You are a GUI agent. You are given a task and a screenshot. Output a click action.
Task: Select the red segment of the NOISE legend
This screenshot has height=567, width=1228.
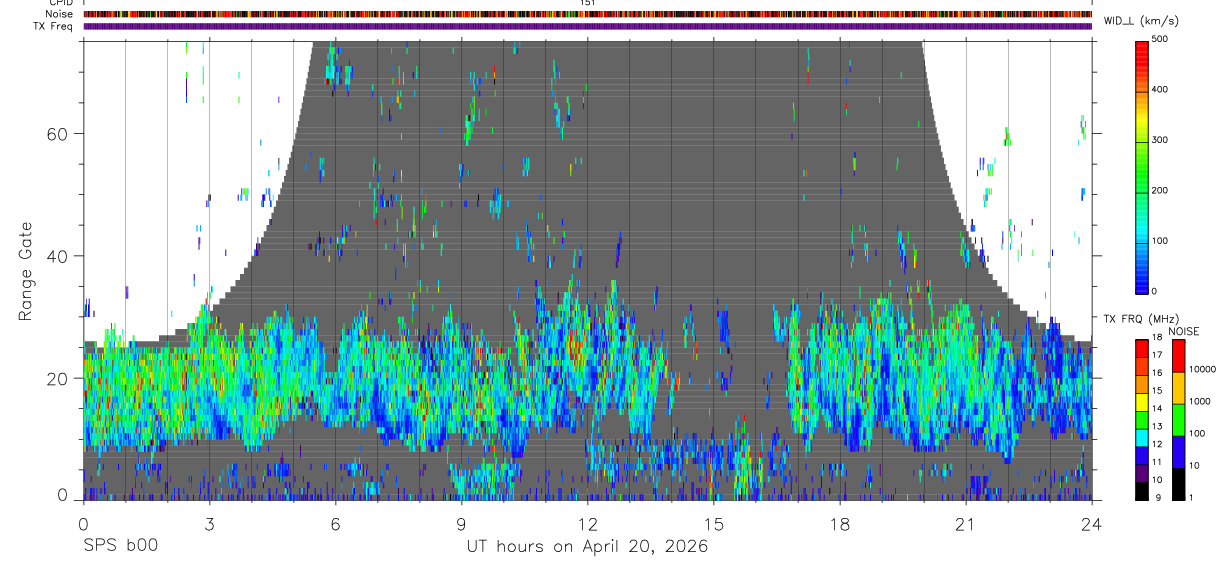(1178, 354)
